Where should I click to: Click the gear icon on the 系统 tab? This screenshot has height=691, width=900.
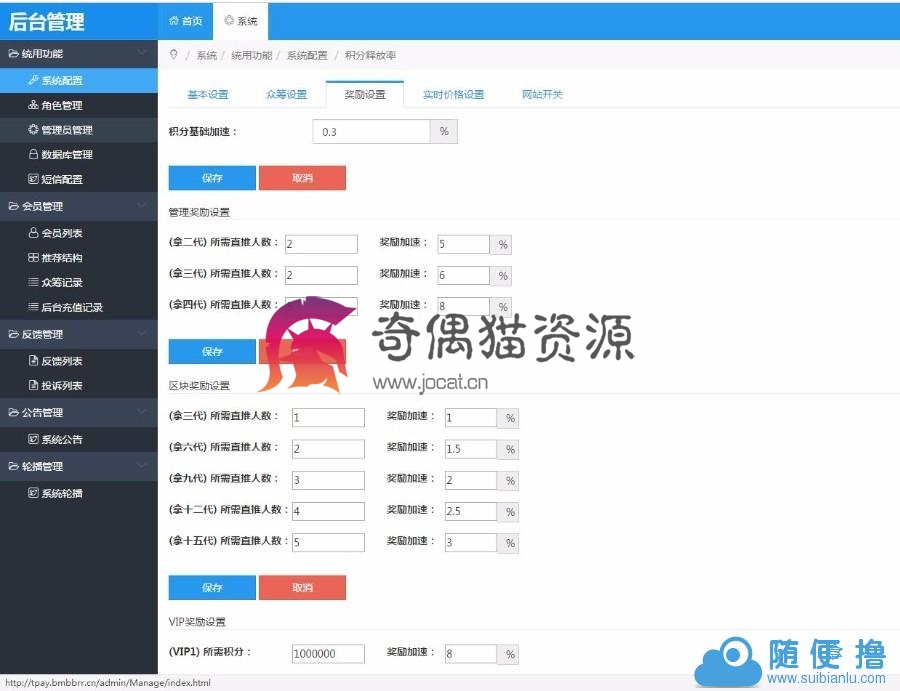pos(229,21)
